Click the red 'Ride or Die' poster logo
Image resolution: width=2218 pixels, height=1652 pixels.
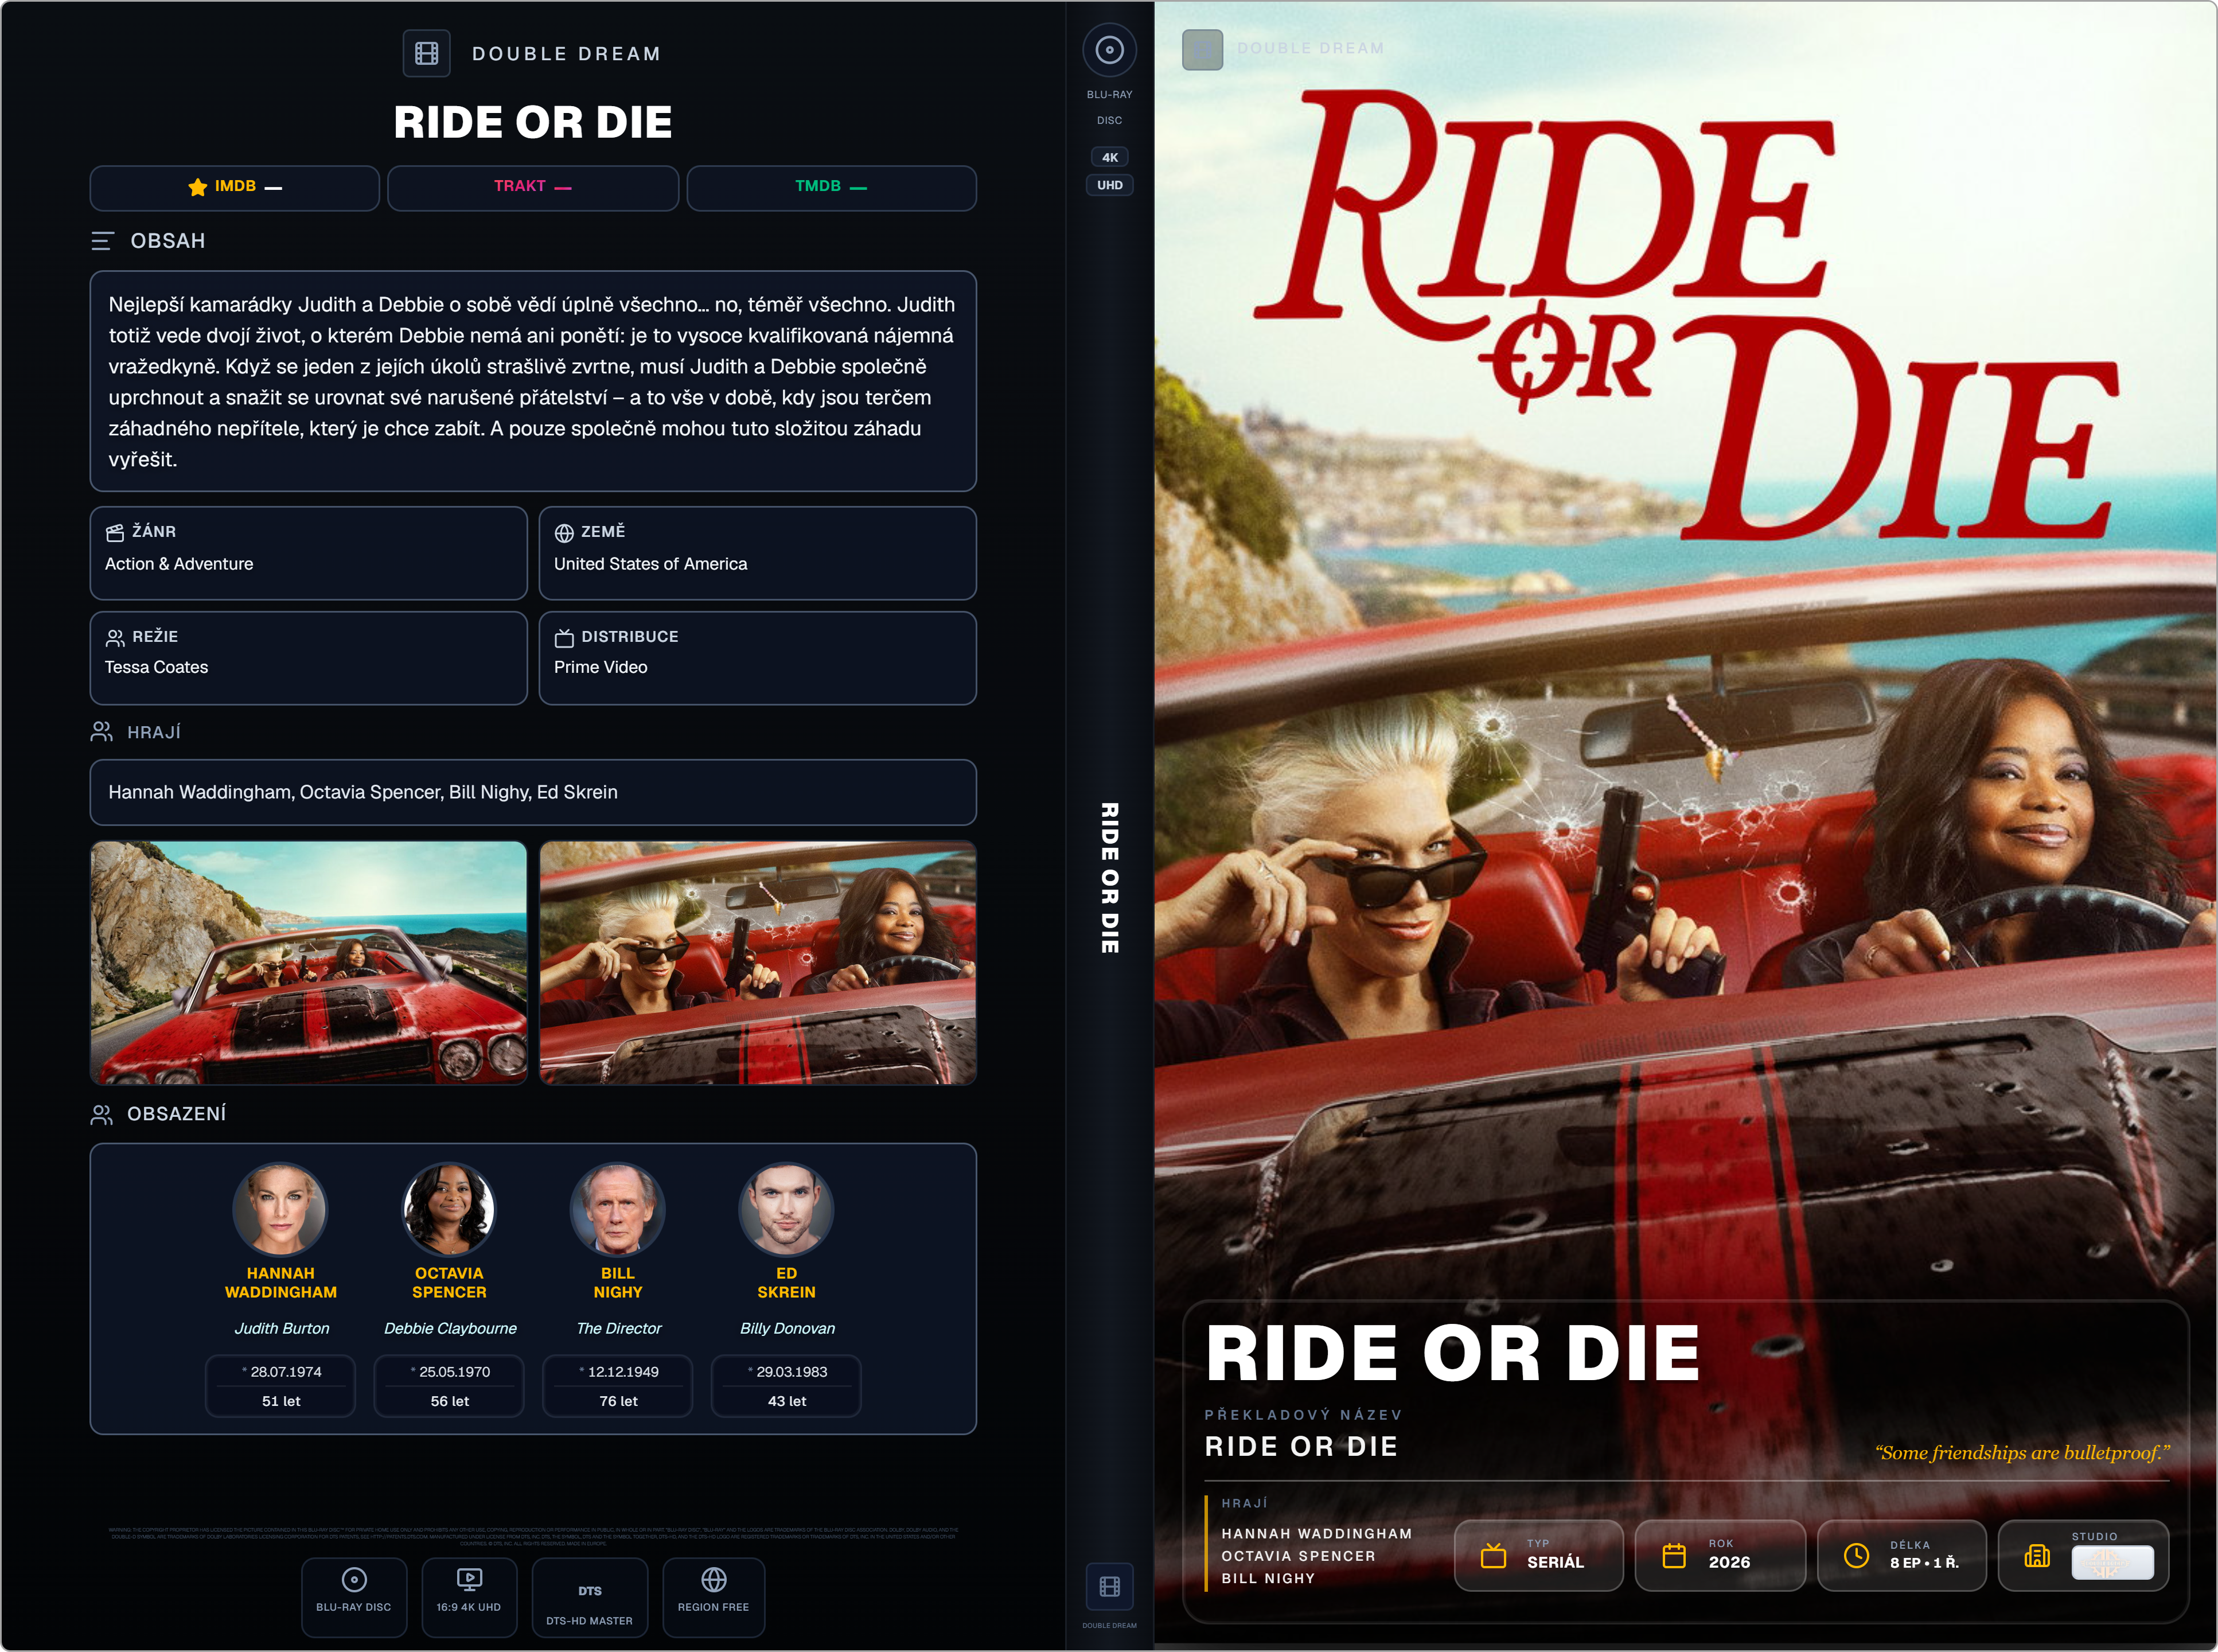[1685, 315]
